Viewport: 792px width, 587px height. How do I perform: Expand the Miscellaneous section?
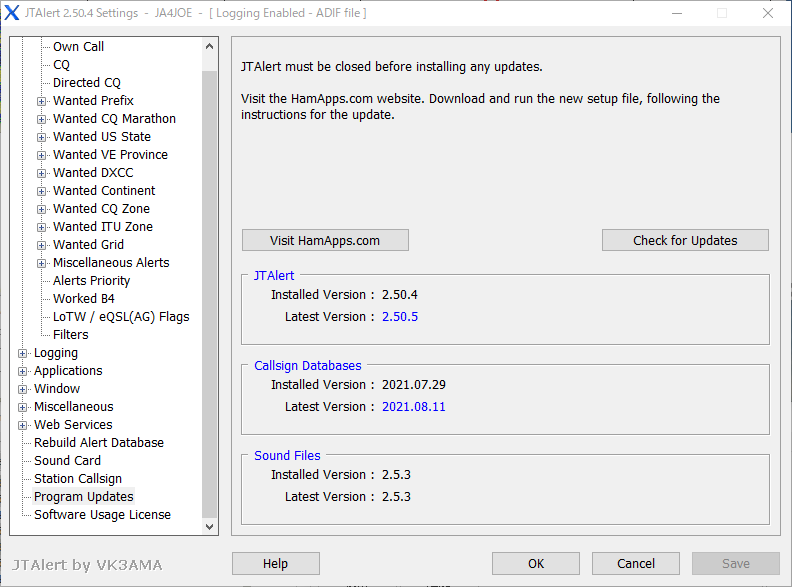pos(23,407)
